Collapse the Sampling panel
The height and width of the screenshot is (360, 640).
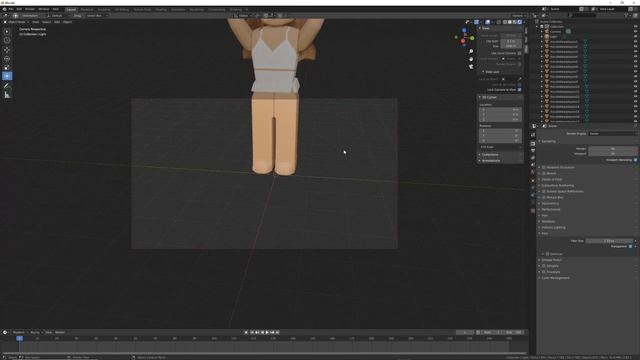(x=548, y=141)
